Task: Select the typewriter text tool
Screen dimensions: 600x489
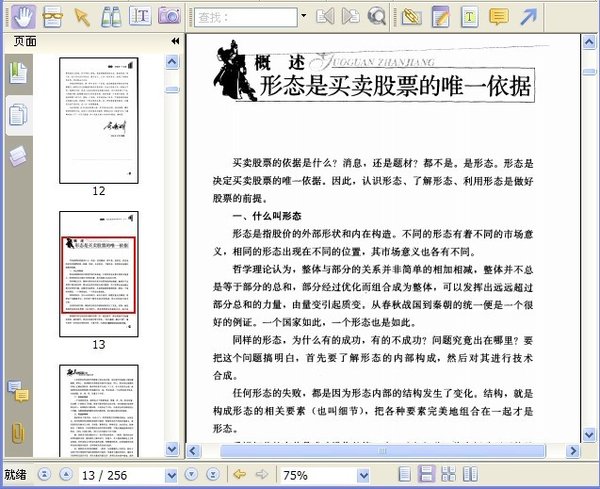Action: pyautogui.click(x=470, y=17)
